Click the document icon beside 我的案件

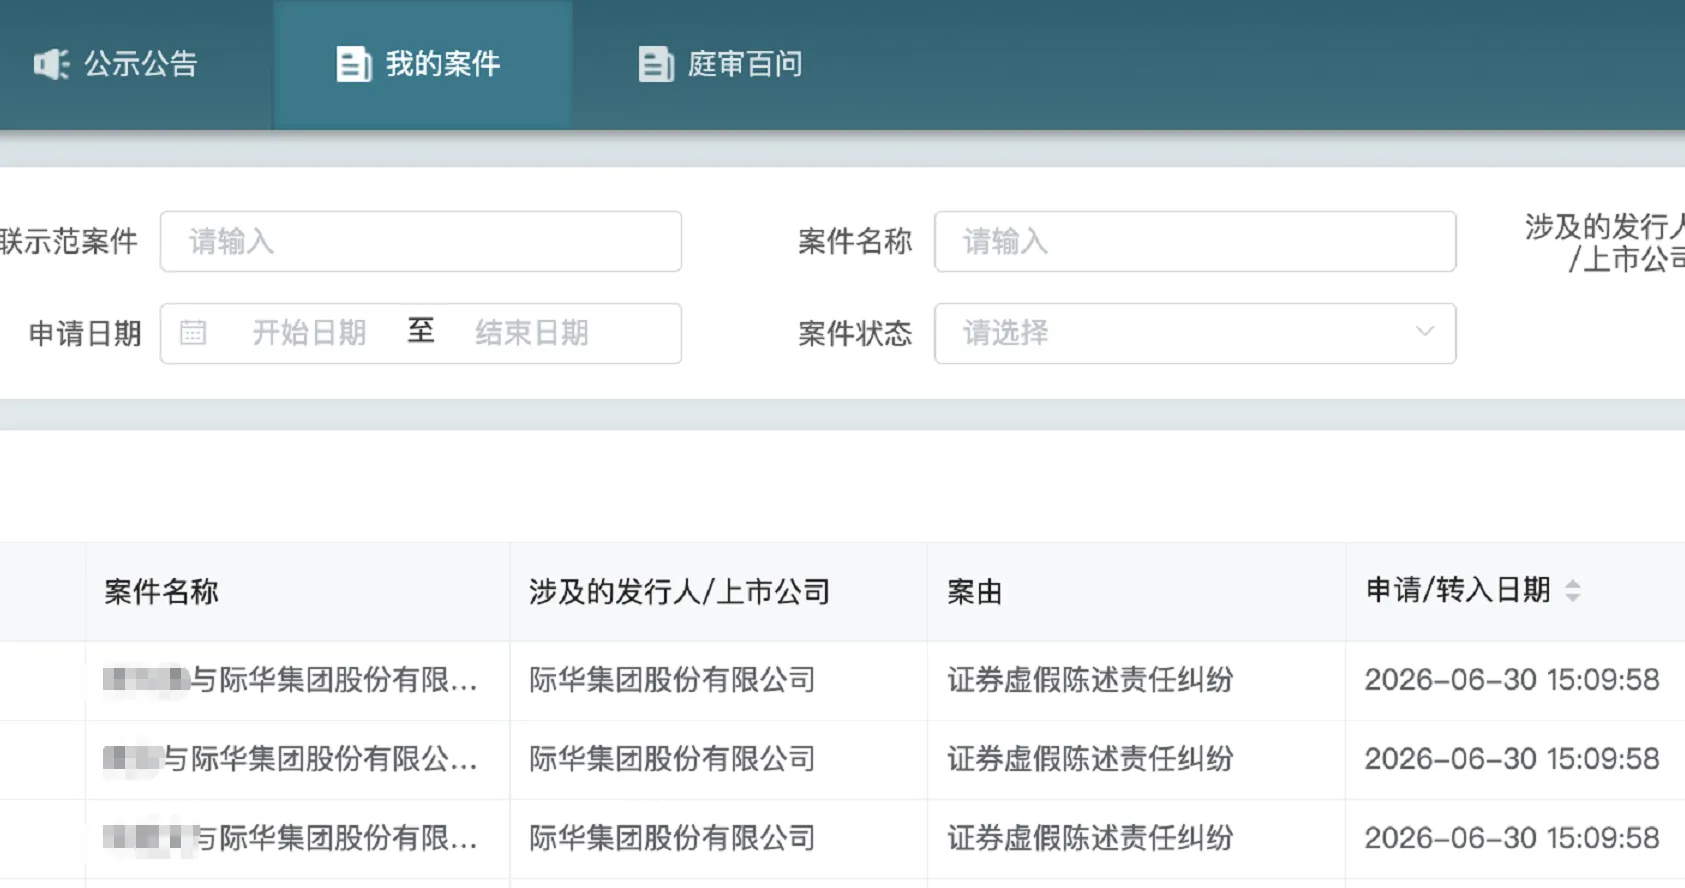click(353, 64)
